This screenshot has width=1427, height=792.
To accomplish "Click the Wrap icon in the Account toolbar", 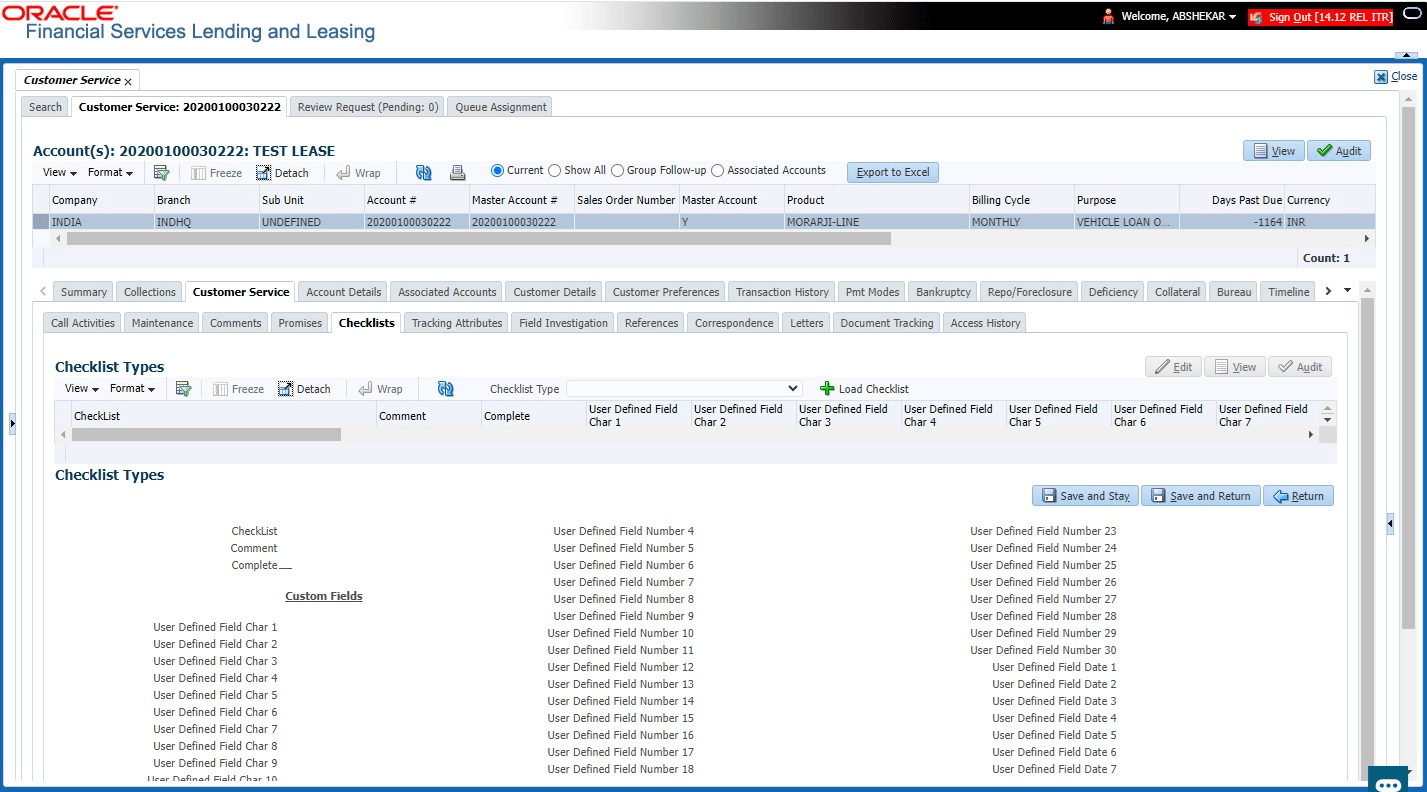I will click(x=343, y=173).
